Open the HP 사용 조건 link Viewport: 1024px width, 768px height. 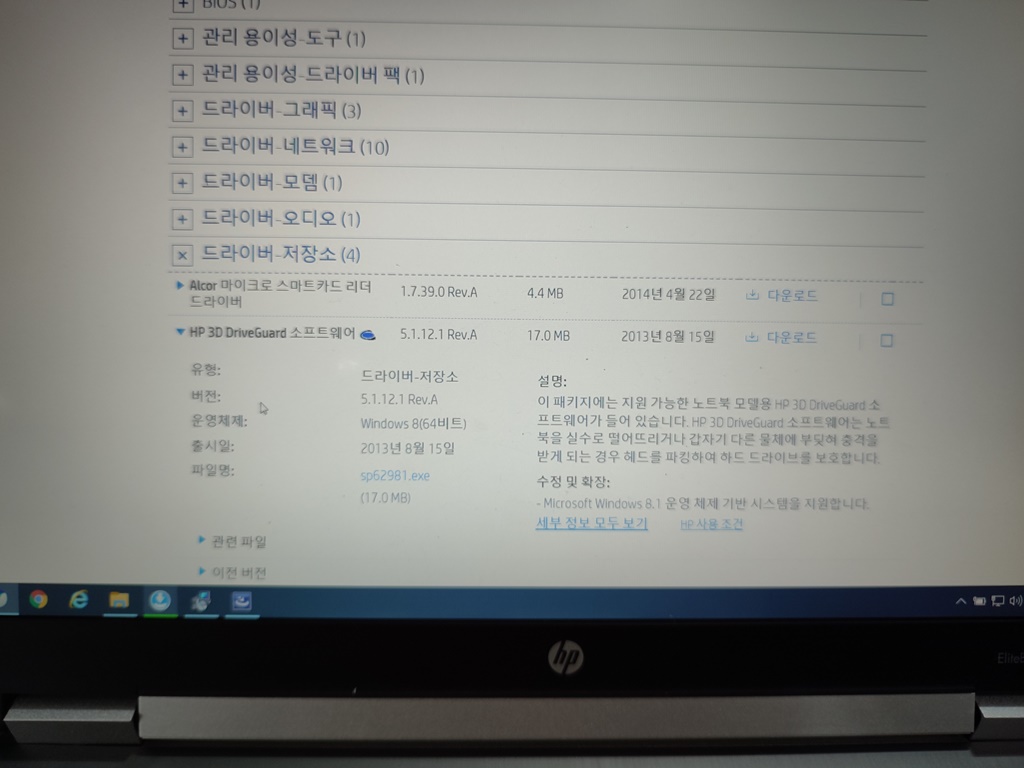click(711, 524)
